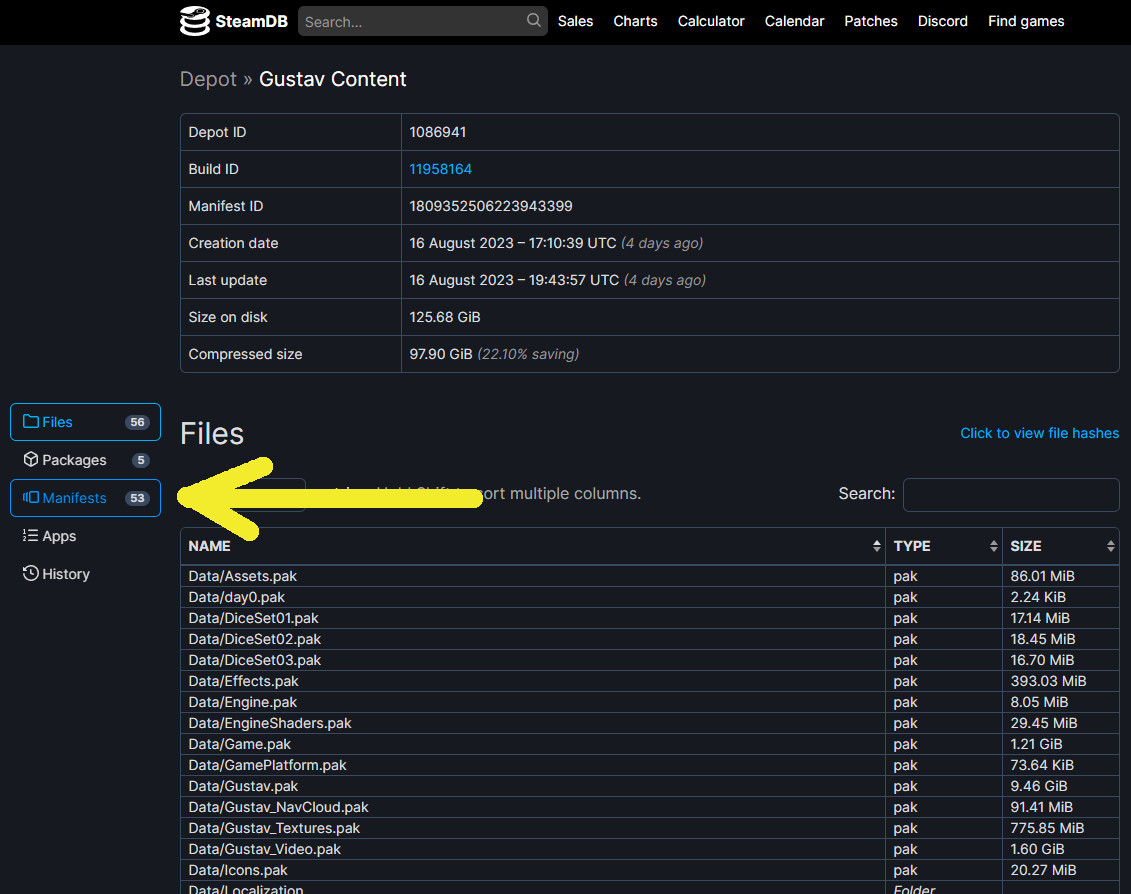Select Data/Effects.pak file name

pos(243,680)
